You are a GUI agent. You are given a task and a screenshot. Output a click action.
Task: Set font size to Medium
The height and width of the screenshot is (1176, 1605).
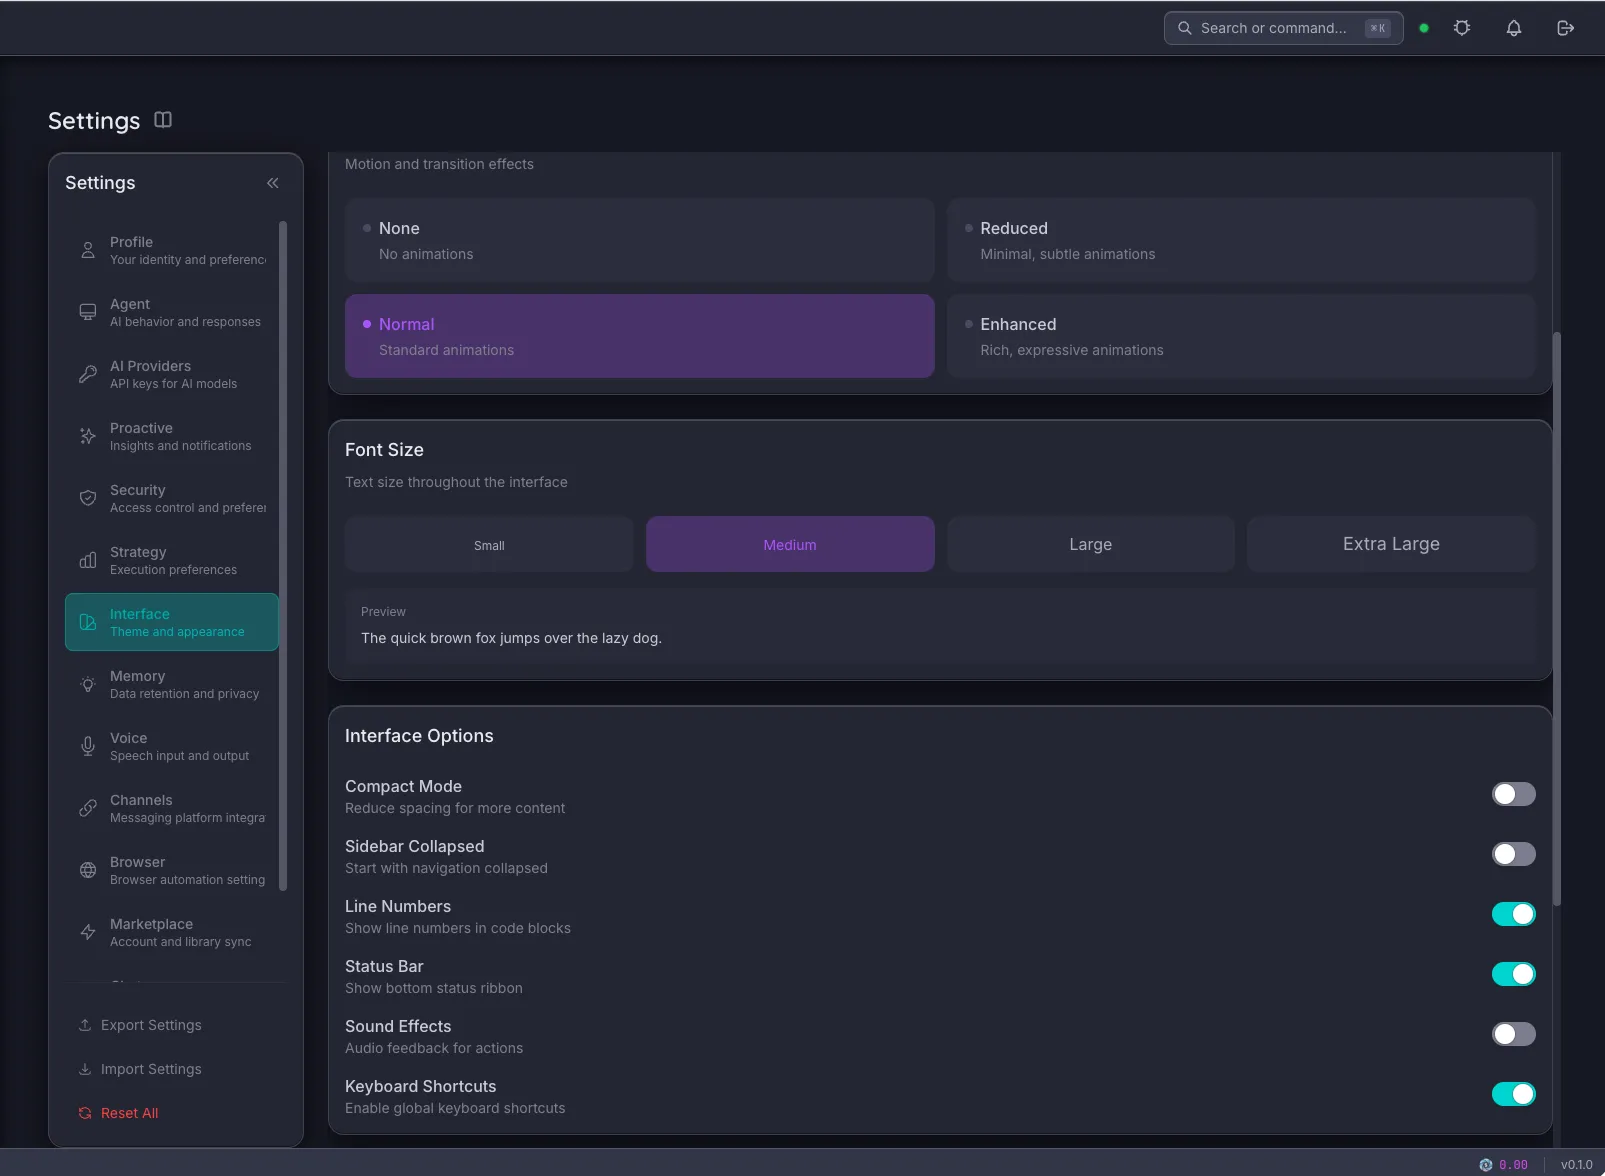tap(790, 544)
